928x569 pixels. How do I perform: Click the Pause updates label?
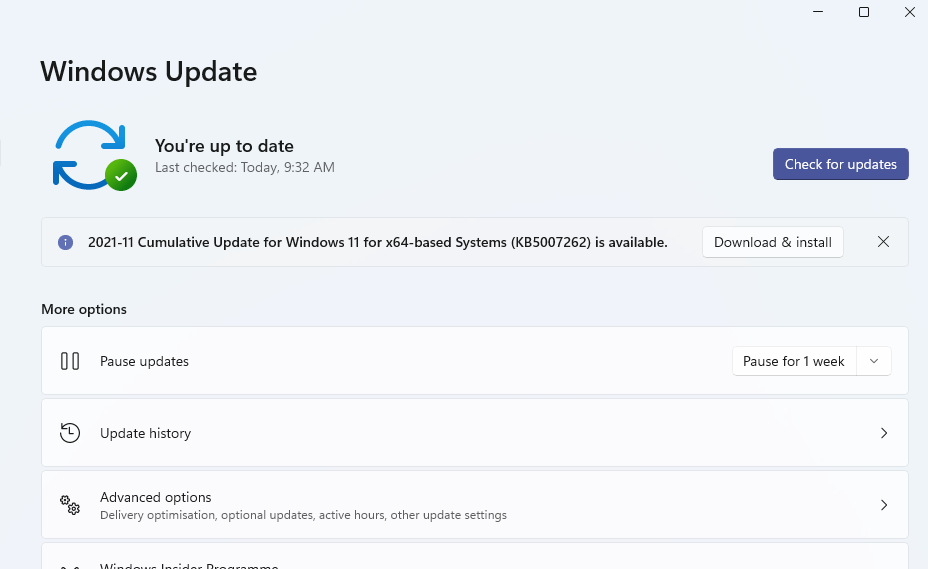click(x=144, y=361)
